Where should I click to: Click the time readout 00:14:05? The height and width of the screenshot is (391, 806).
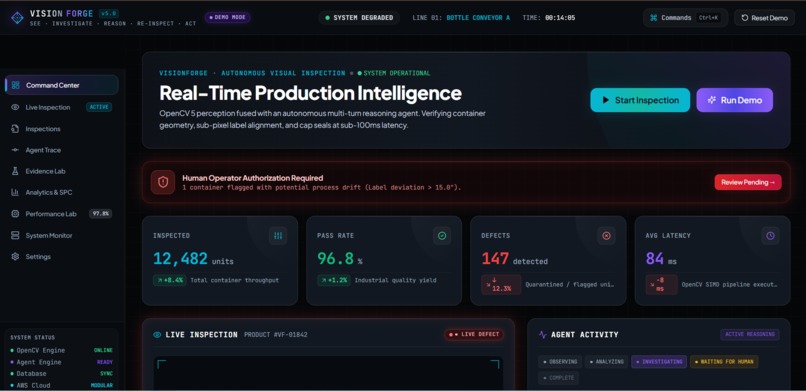(x=560, y=17)
